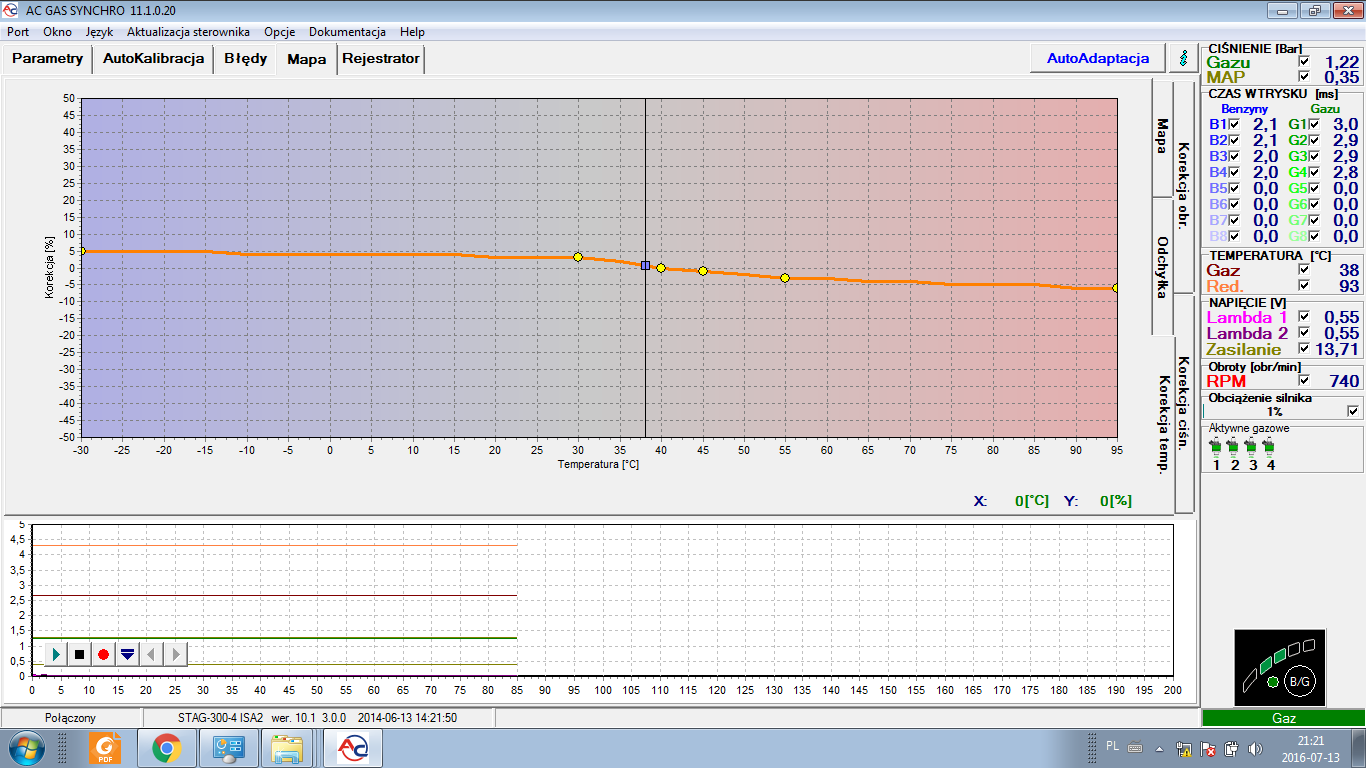This screenshot has height=768, width=1366.
Task: Click the PL language indicator
Action: (x=1113, y=745)
